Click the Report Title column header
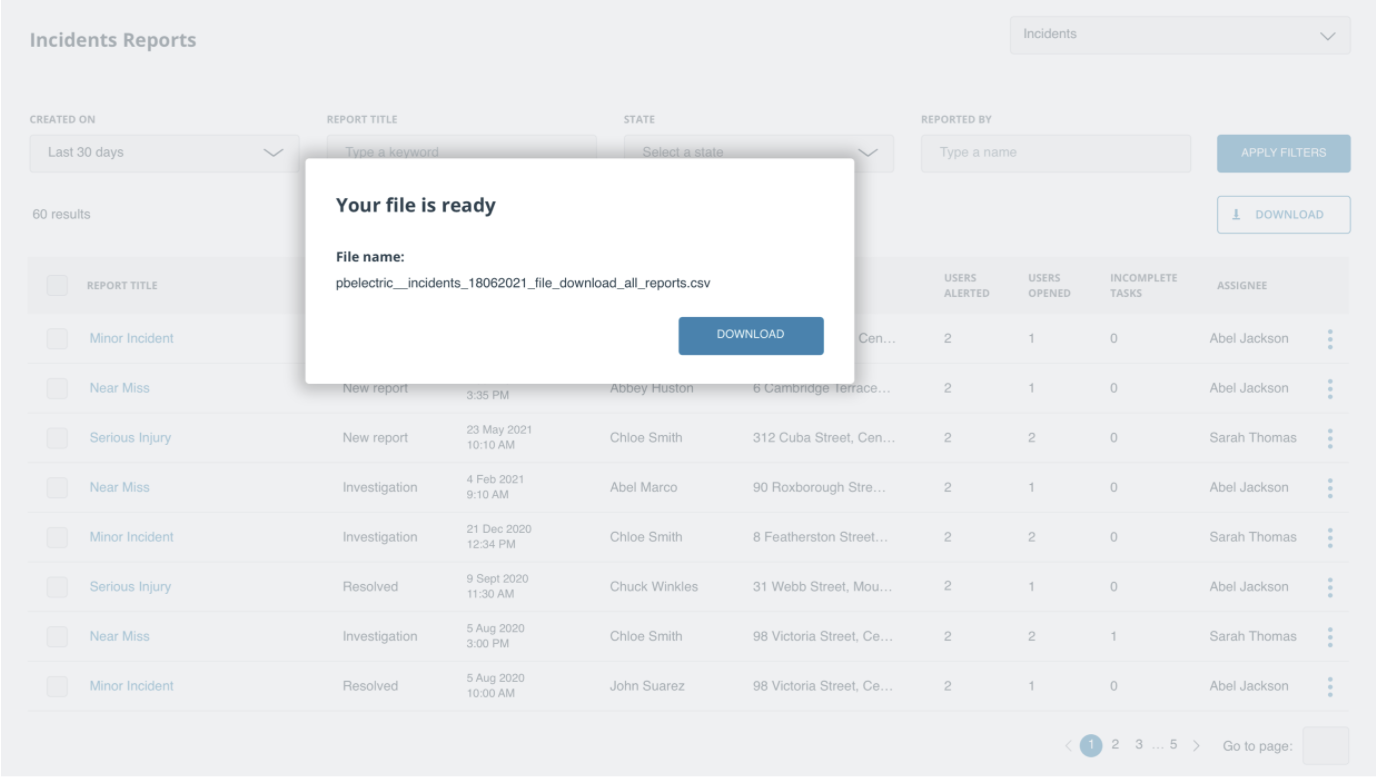1376x784 pixels. [x=122, y=286]
